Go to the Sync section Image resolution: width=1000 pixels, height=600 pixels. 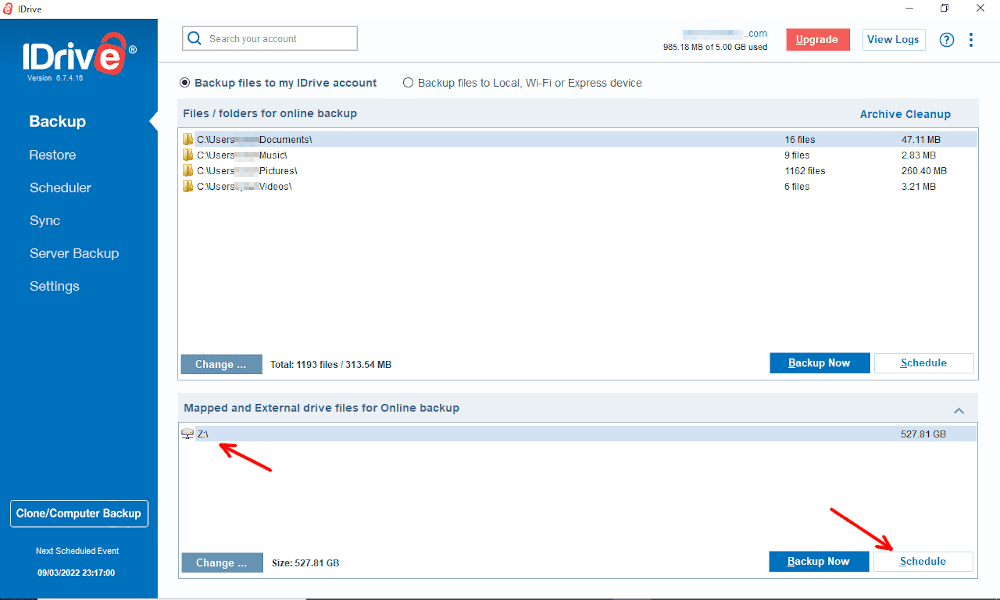click(45, 221)
